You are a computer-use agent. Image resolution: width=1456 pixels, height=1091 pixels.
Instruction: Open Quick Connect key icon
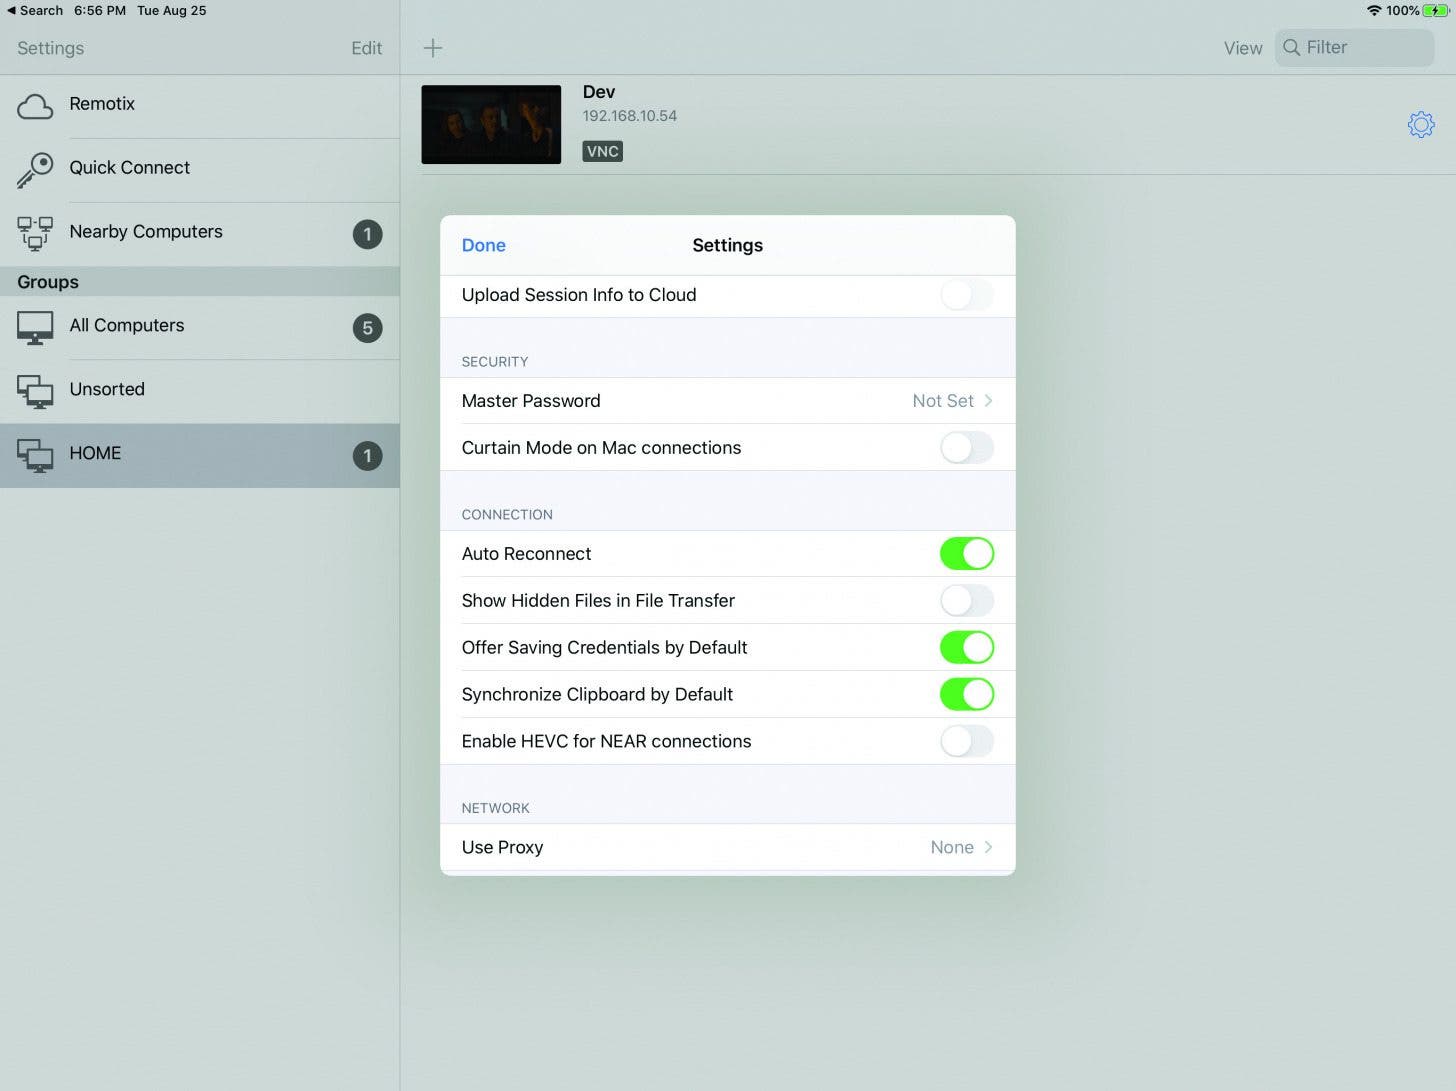35,169
